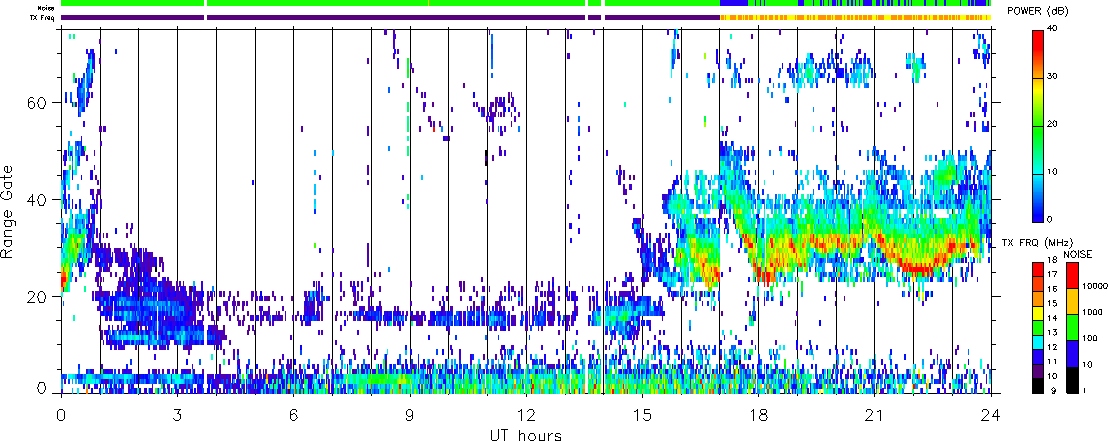Click the yellow swatch in TX FRQ legend
Viewport: 1108px width, 441px height.
coord(1038,314)
